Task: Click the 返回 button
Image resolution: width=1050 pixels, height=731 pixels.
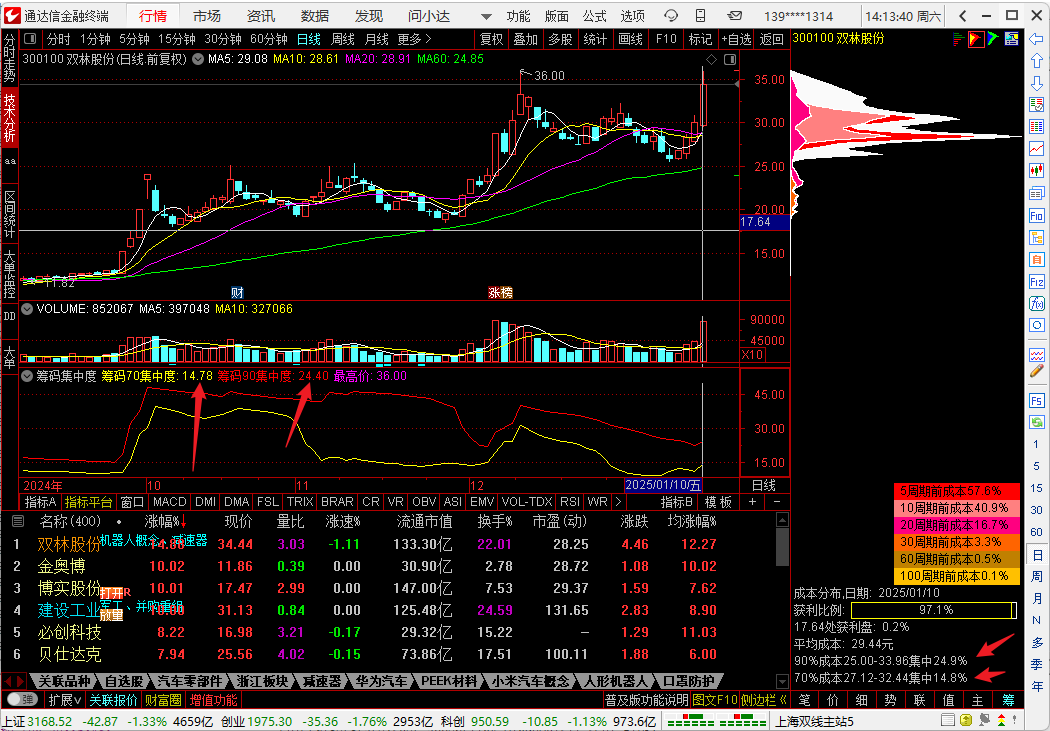Action: [771, 39]
